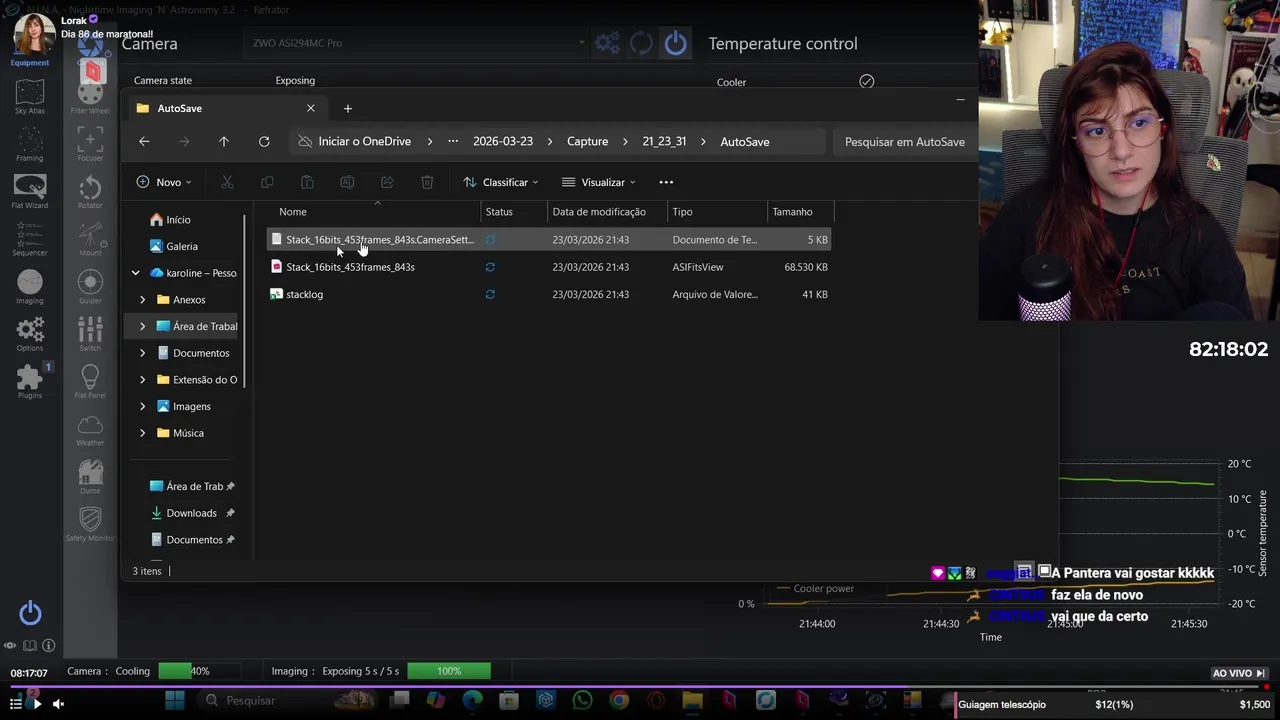Open Galeria in navigation pane
1280x720 pixels.
[173, 246]
